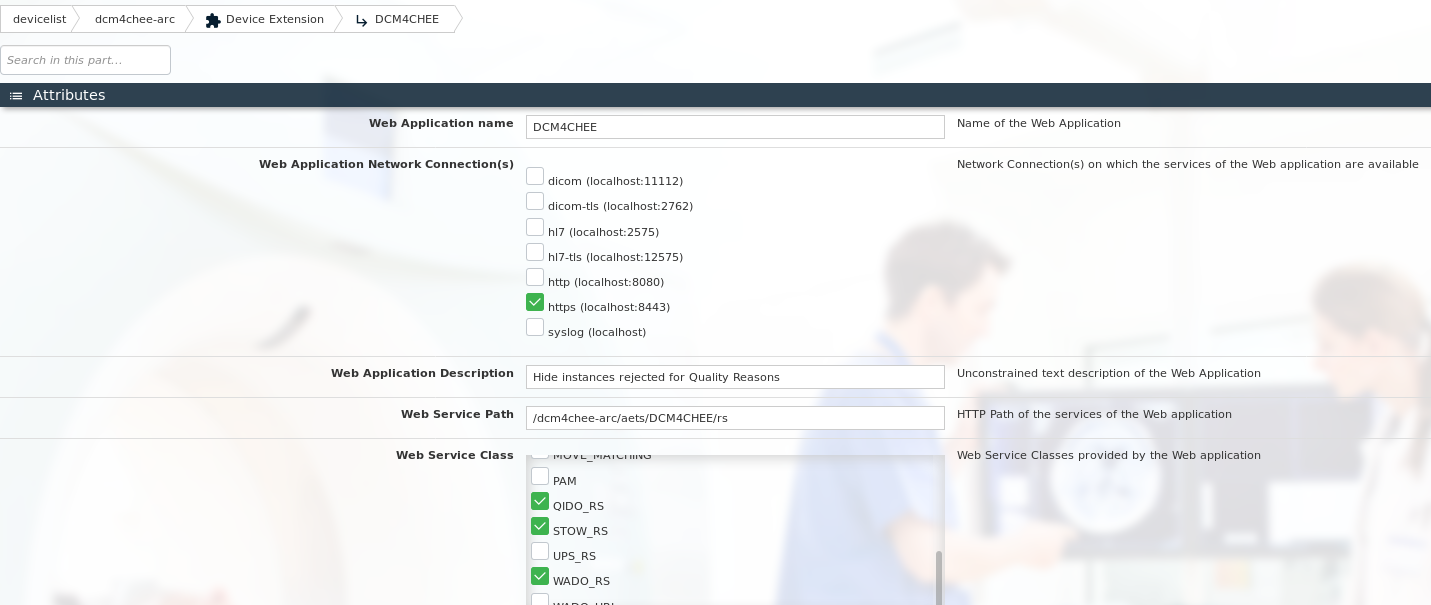Click the Device Extension puzzle piece icon
Viewport: 1431px width, 605px height.
pyautogui.click(x=213, y=19)
